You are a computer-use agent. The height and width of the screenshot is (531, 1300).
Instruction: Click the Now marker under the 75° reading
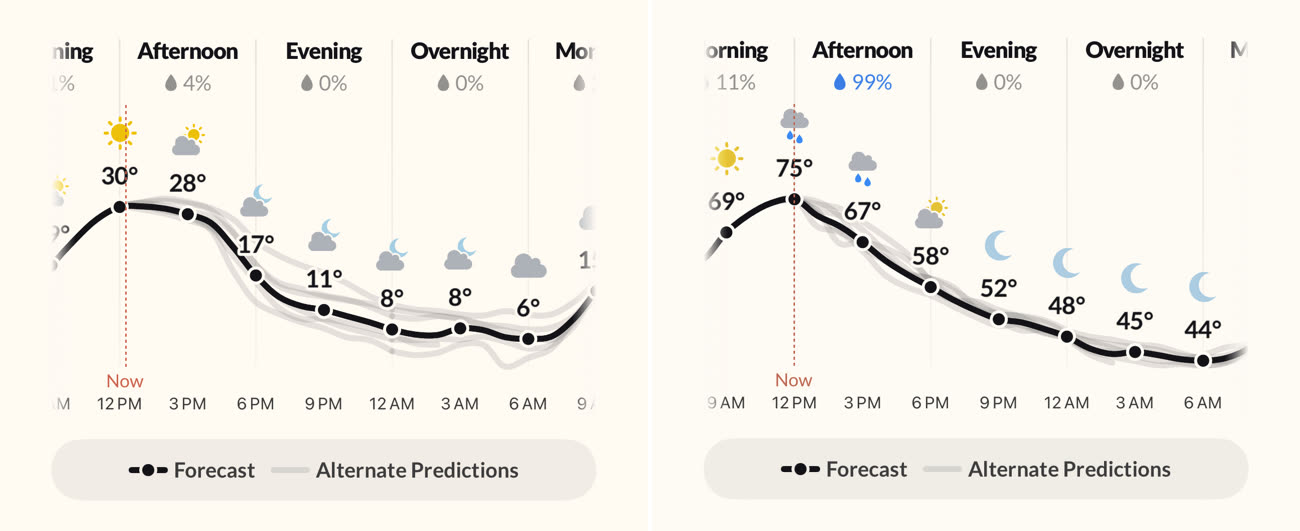coord(794,380)
